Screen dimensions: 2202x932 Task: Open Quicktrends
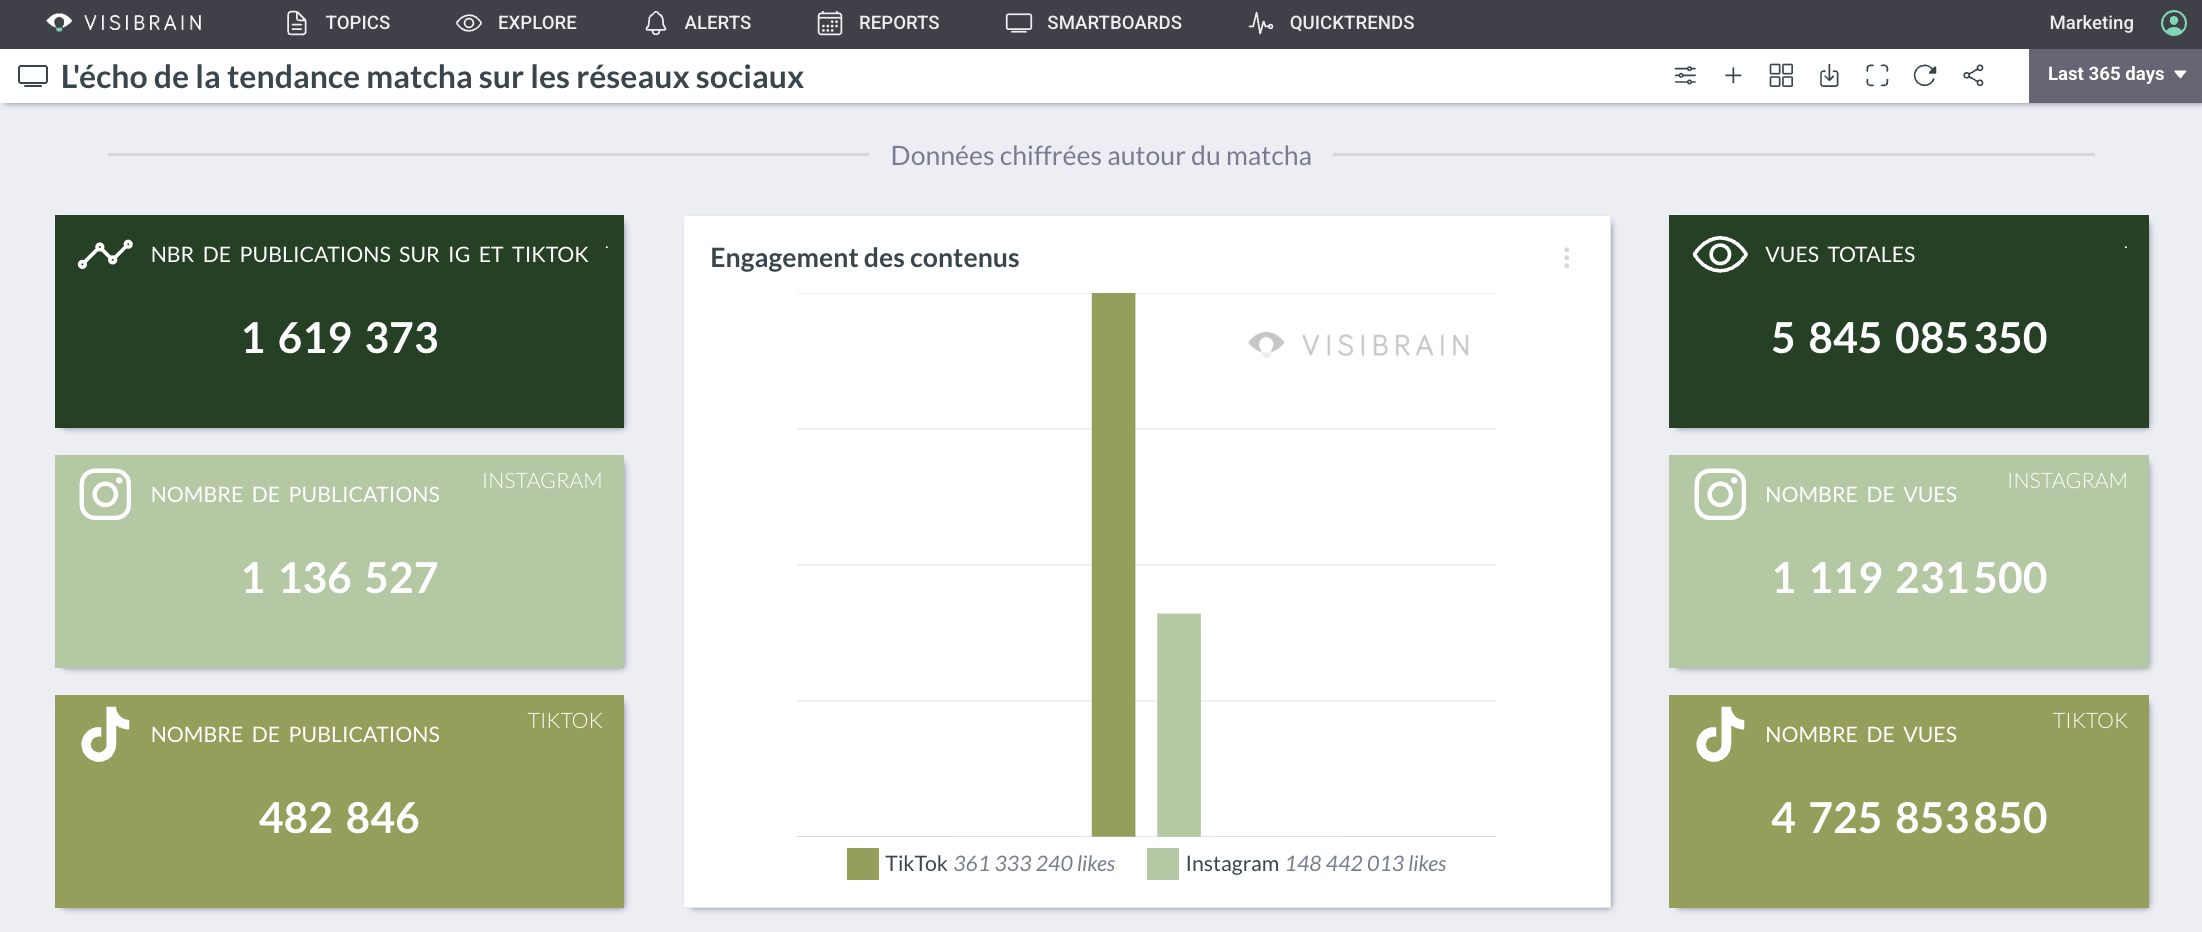click(1331, 22)
